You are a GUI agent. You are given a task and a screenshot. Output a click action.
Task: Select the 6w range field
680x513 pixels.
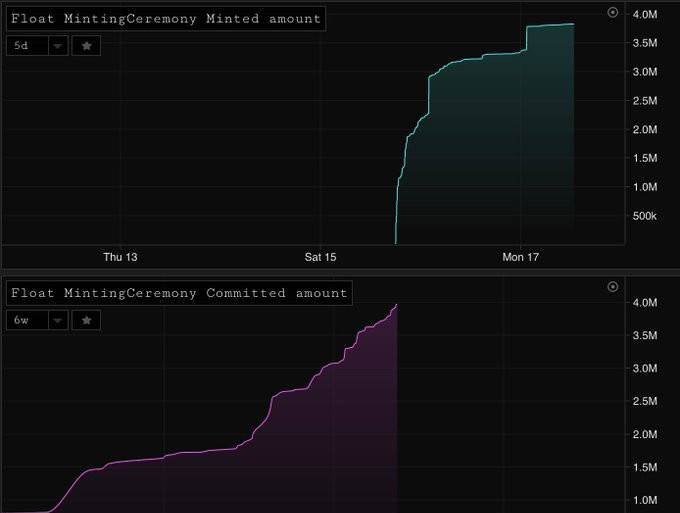[27, 320]
